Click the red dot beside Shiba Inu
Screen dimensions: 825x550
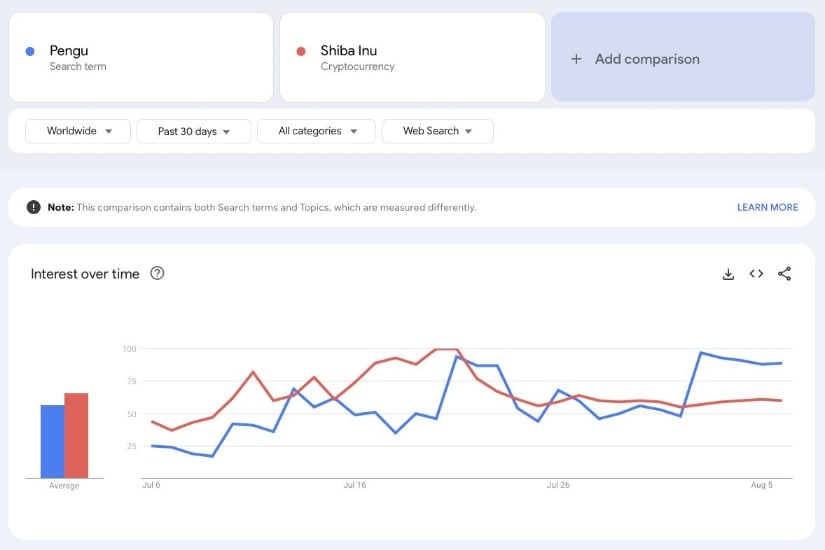pyautogui.click(x=301, y=51)
